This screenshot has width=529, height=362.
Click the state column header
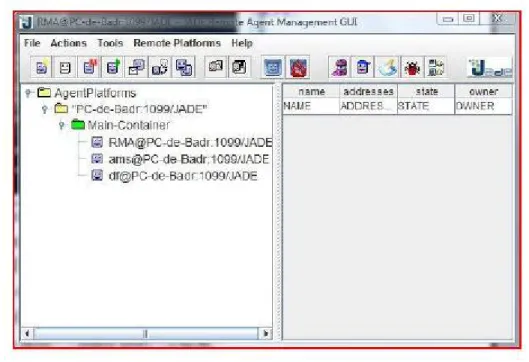point(426,91)
